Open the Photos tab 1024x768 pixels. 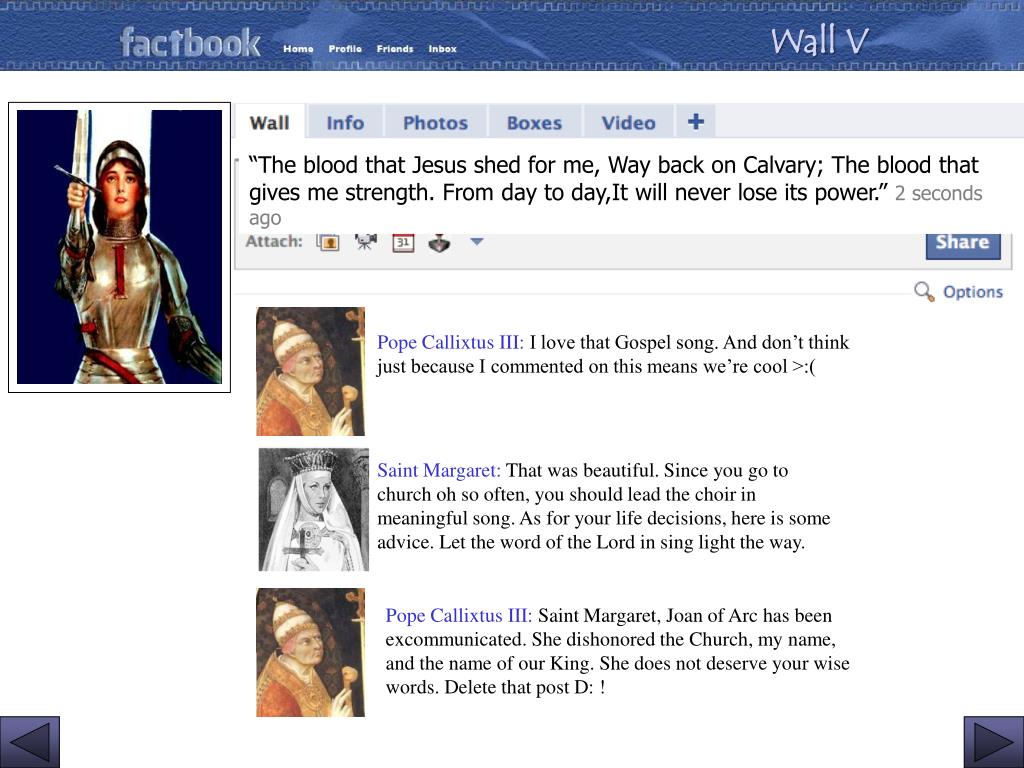(436, 122)
